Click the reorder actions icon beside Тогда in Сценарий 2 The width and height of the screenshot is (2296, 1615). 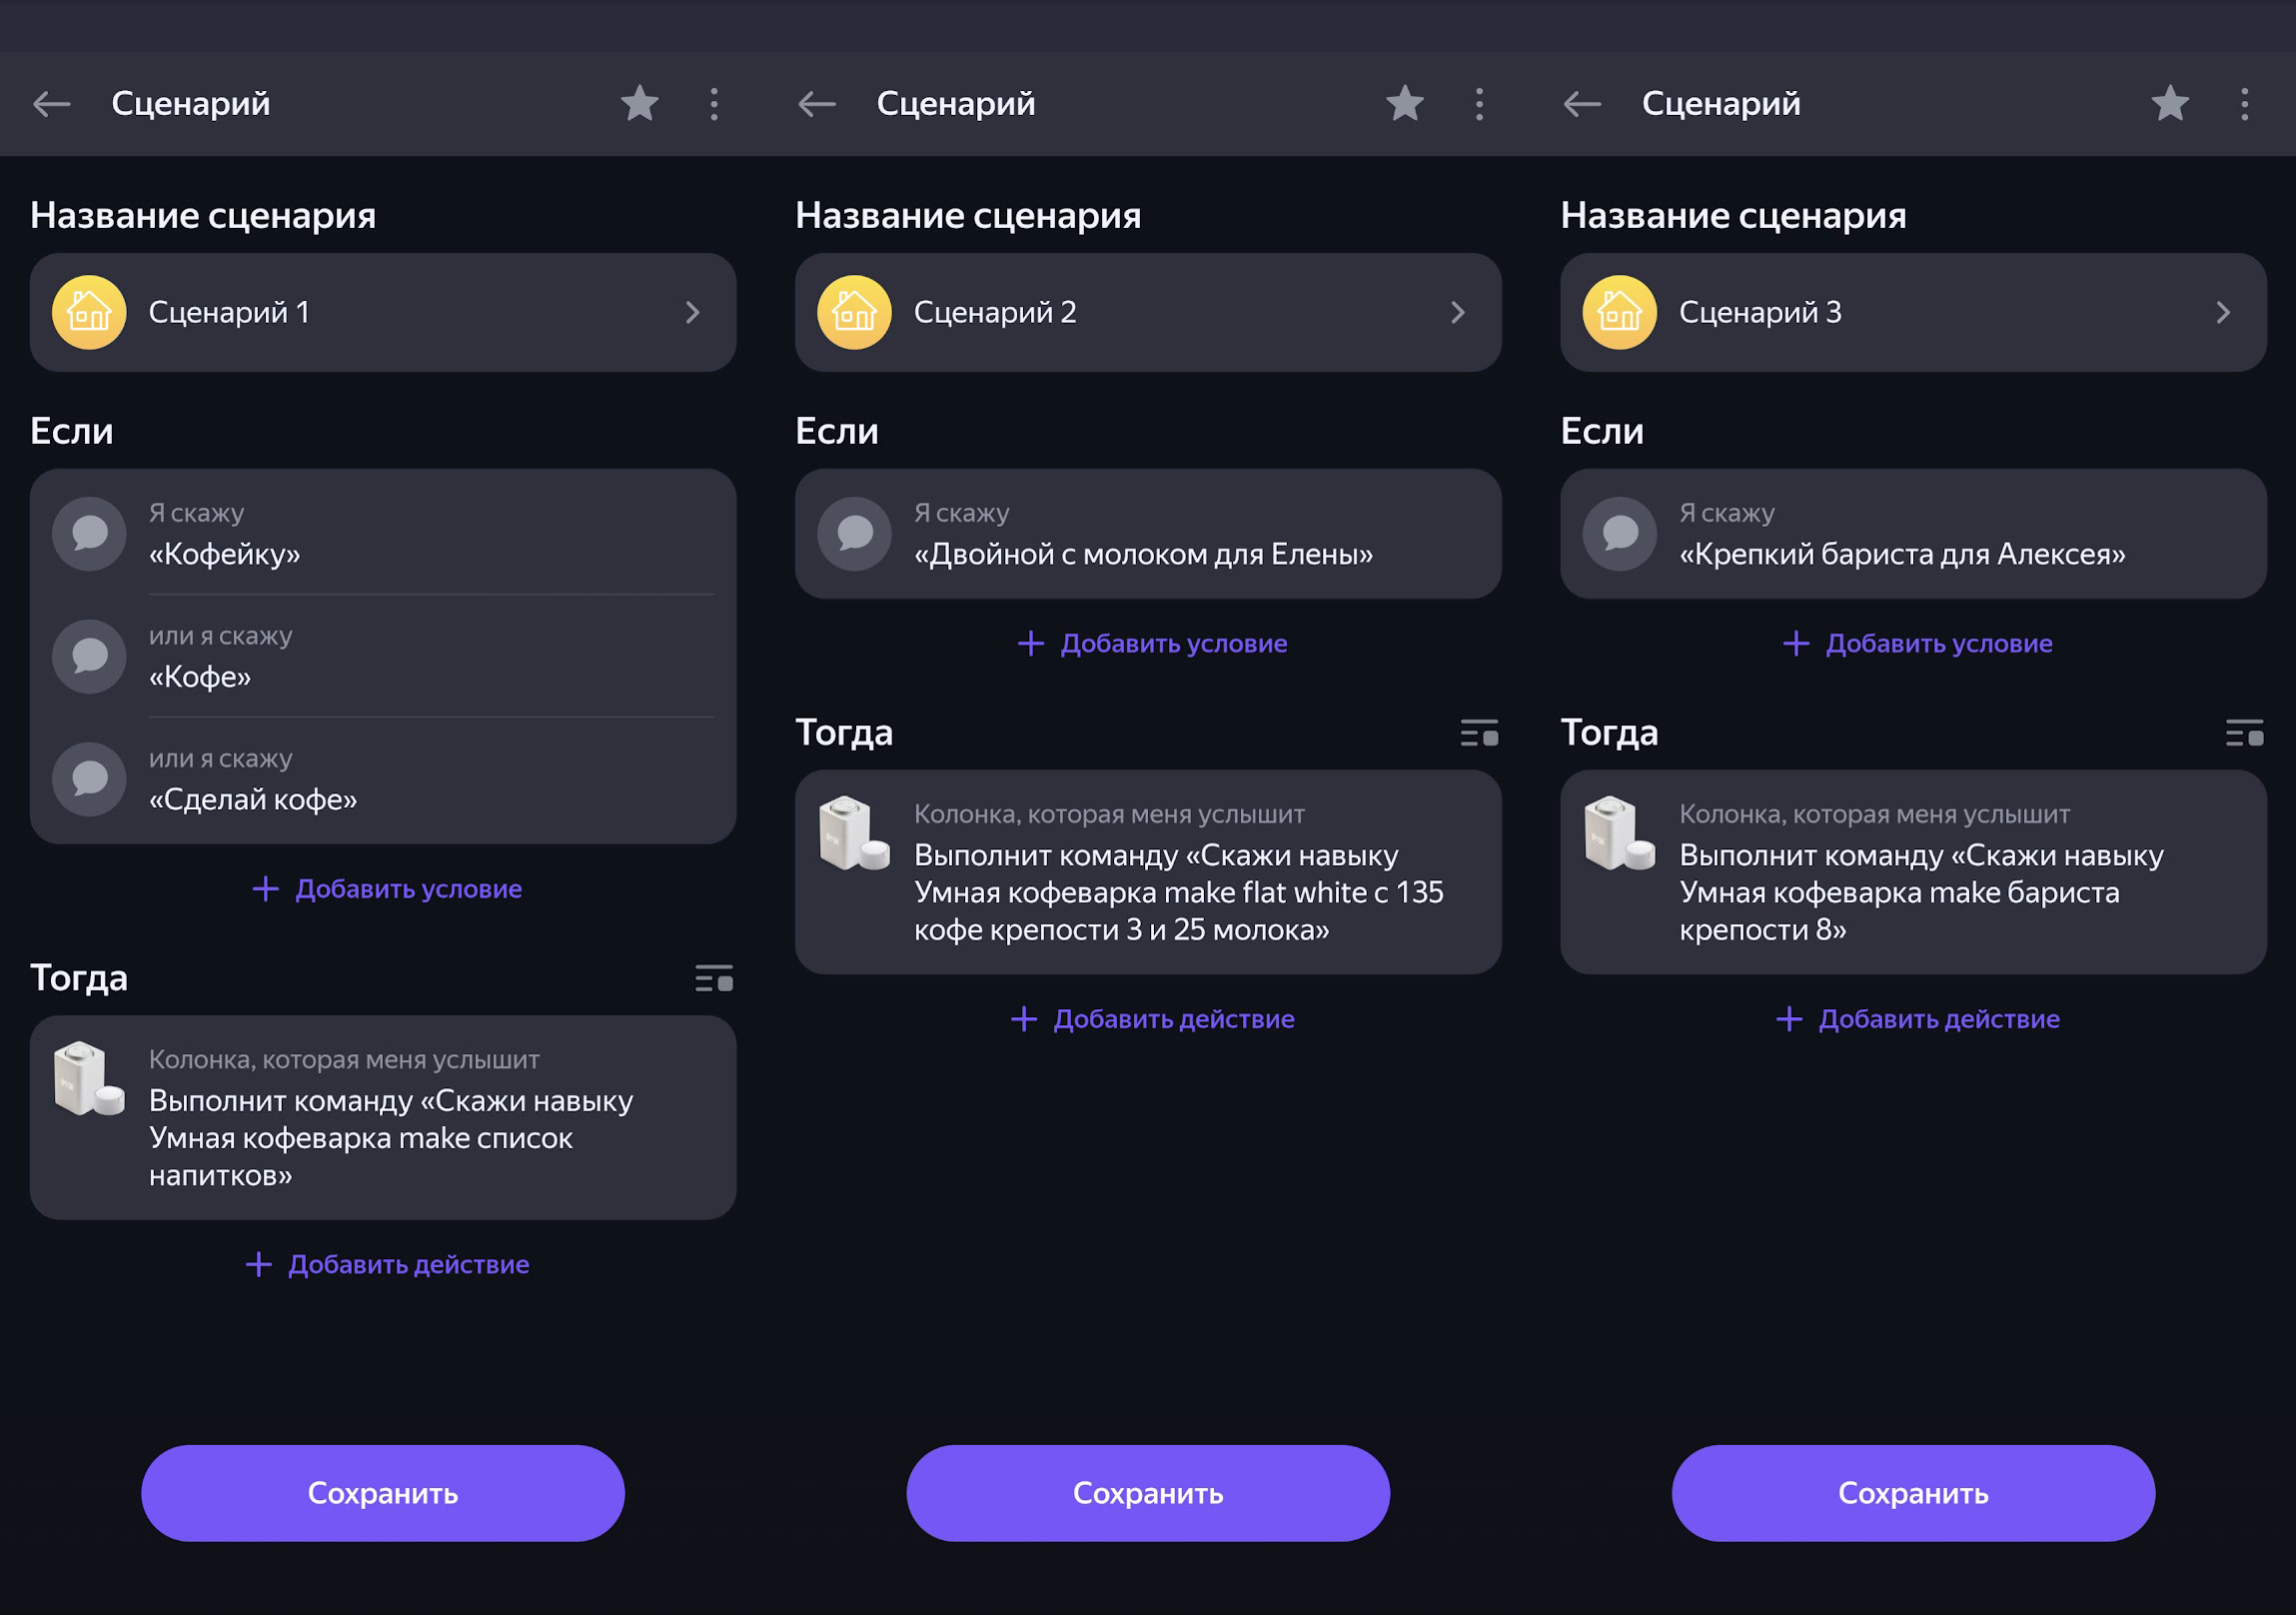1479,733
